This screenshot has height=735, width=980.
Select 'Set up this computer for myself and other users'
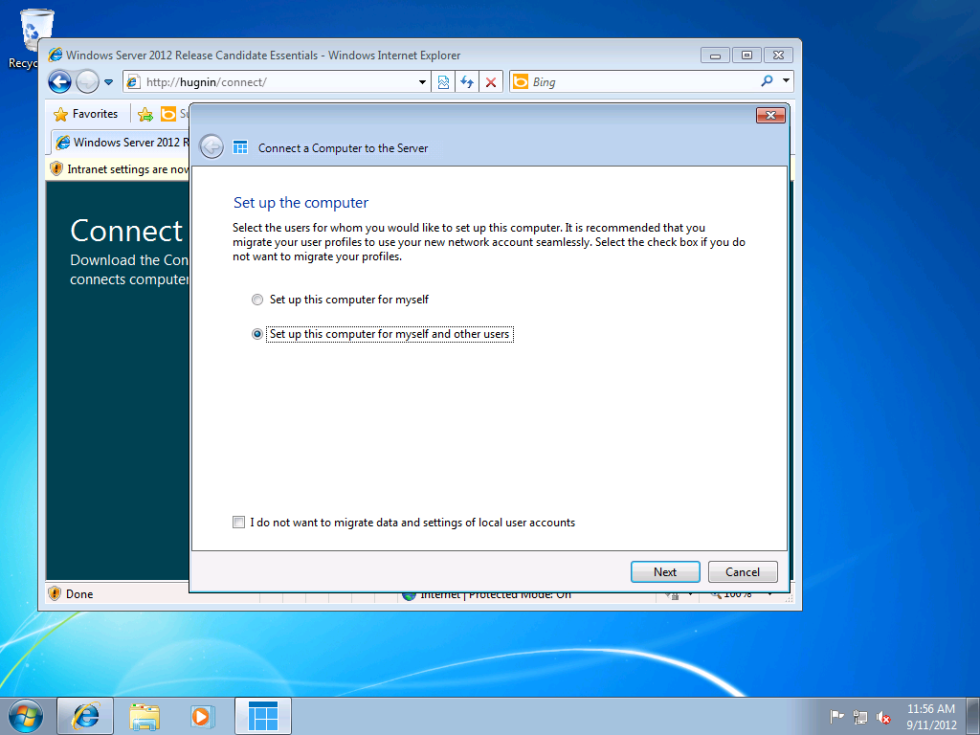pyautogui.click(x=257, y=334)
